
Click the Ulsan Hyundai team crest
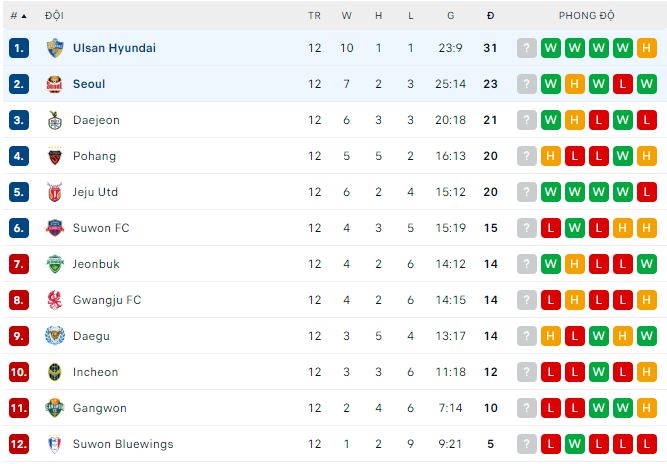coord(54,48)
